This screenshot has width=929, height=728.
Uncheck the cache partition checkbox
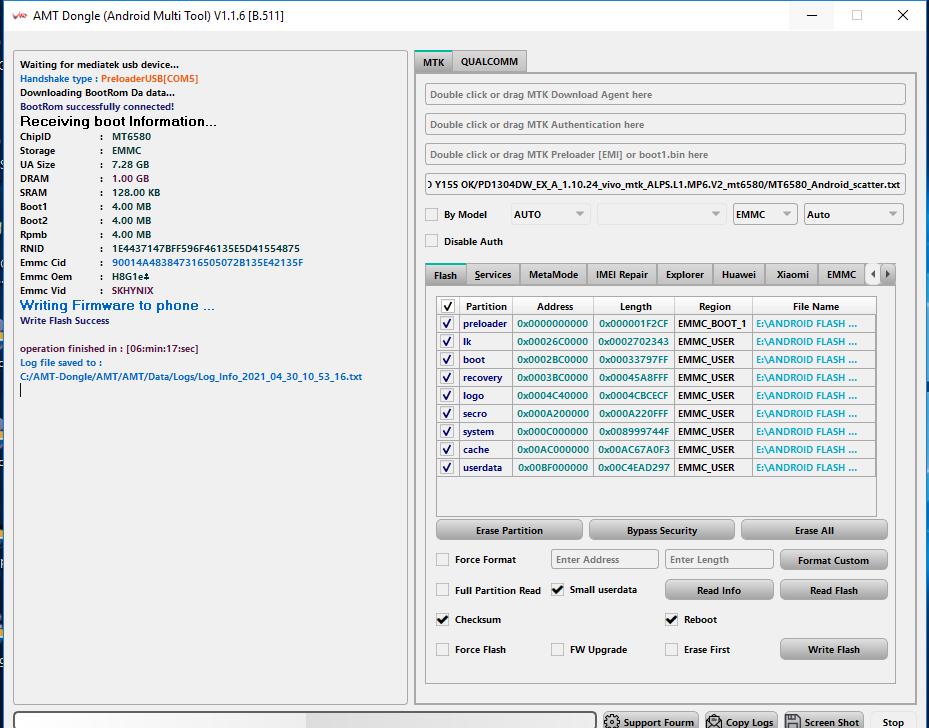(447, 450)
